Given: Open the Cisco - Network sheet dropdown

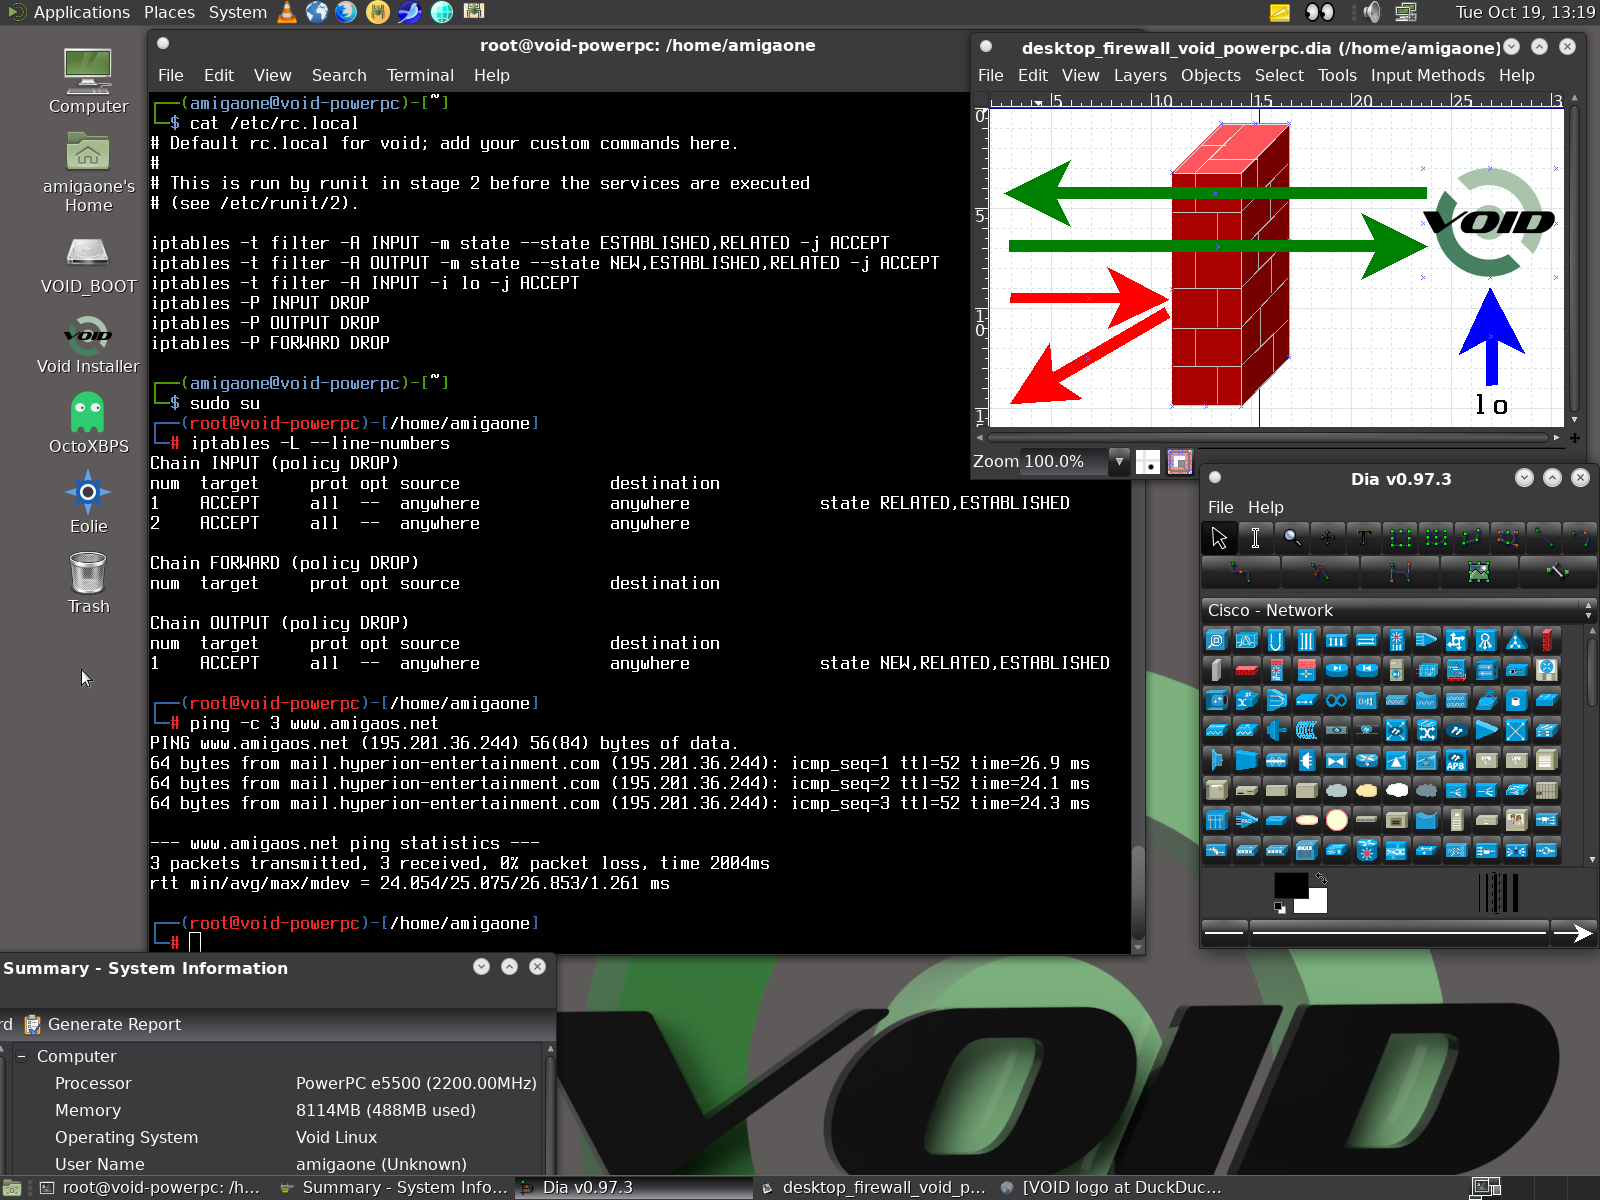Looking at the screenshot, I should tap(1398, 610).
